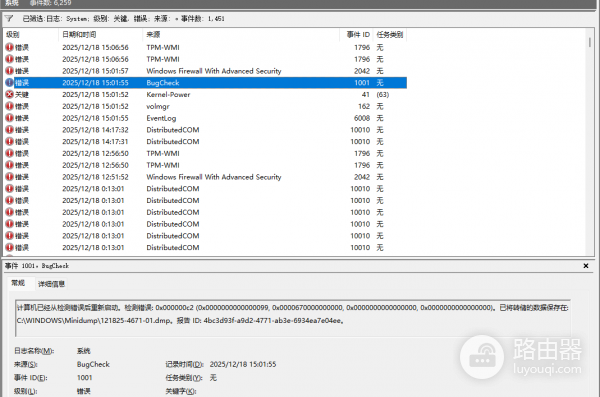Click the error icon on the BugCheck row
Viewport: 600px width, 397px height.
coord(9,83)
